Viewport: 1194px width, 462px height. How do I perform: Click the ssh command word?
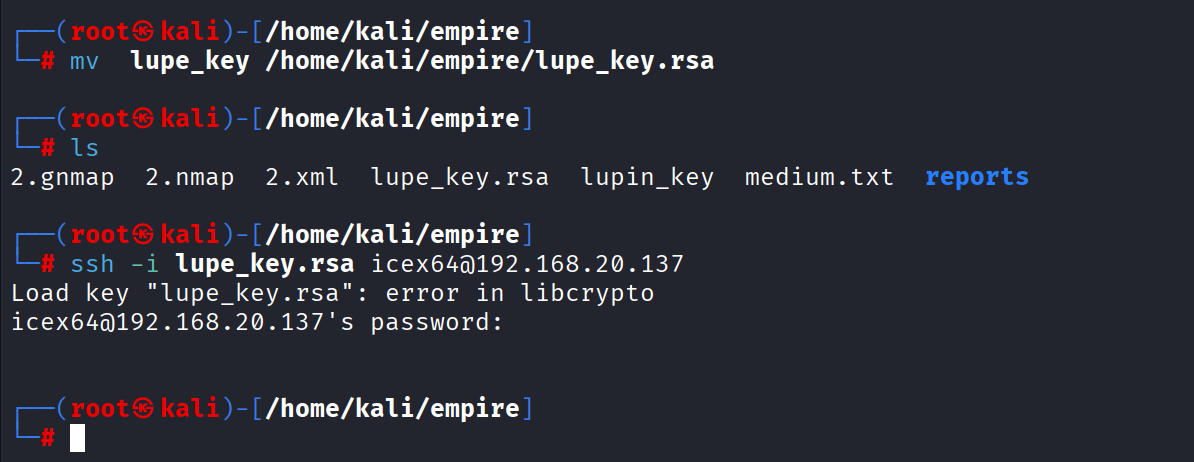pos(91,265)
